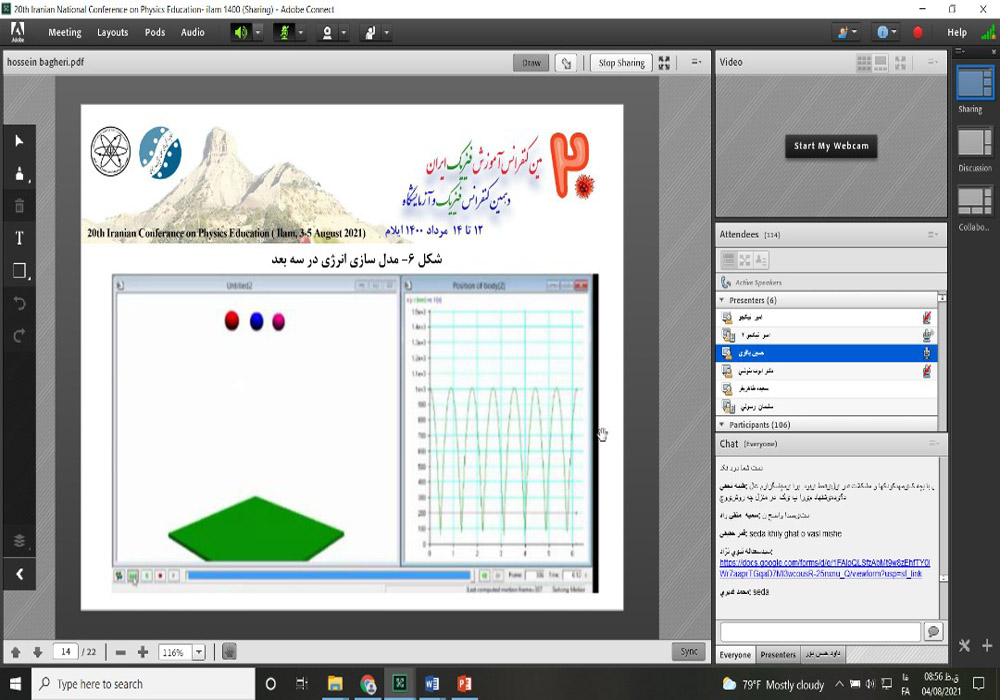Image resolution: width=1000 pixels, height=700 pixels.
Task: Click the pointer icon next to Draw
Action: (567, 63)
